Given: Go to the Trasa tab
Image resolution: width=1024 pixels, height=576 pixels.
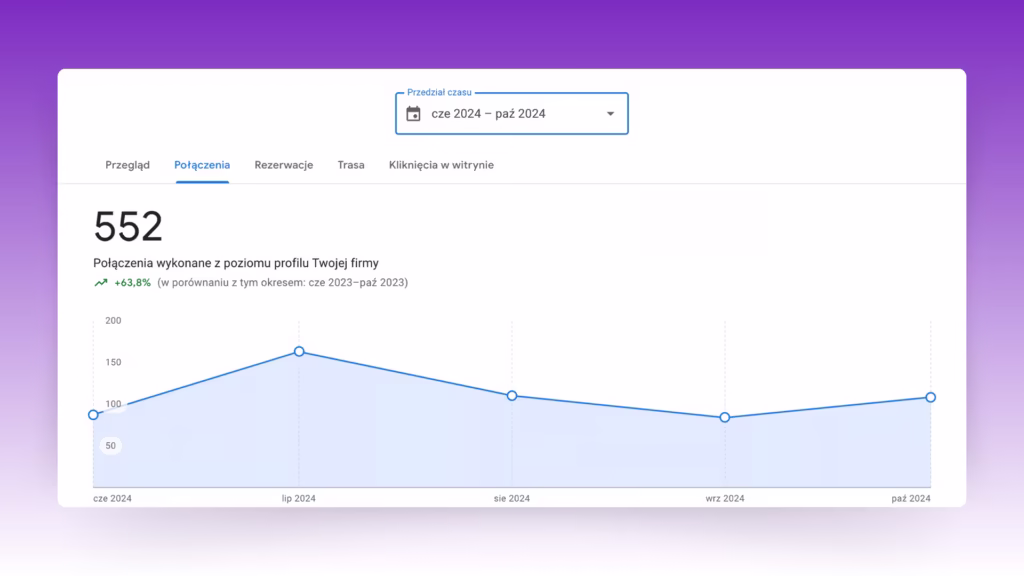Looking at the screenshot, I should [x=351, y=165].
